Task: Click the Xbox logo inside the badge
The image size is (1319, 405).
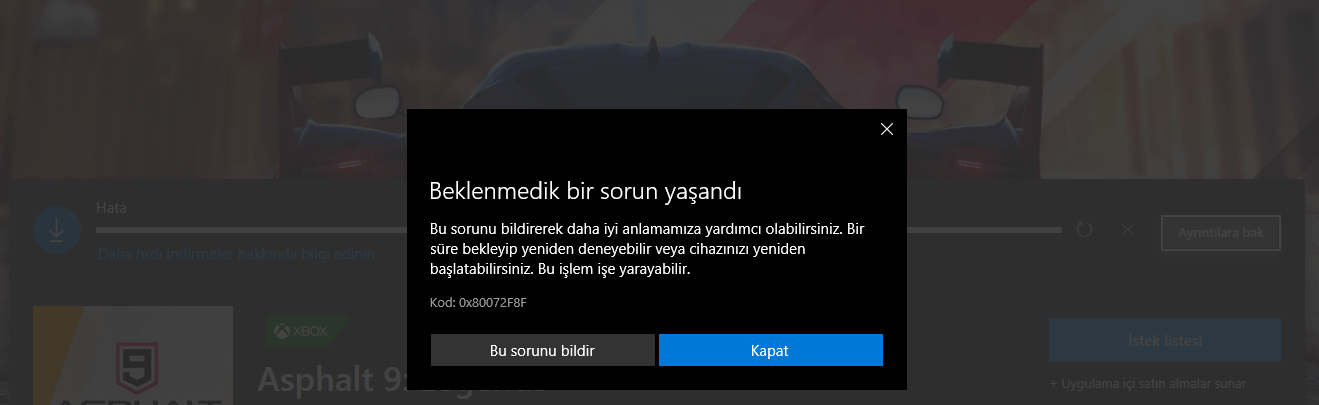Action: pos(282,330)
